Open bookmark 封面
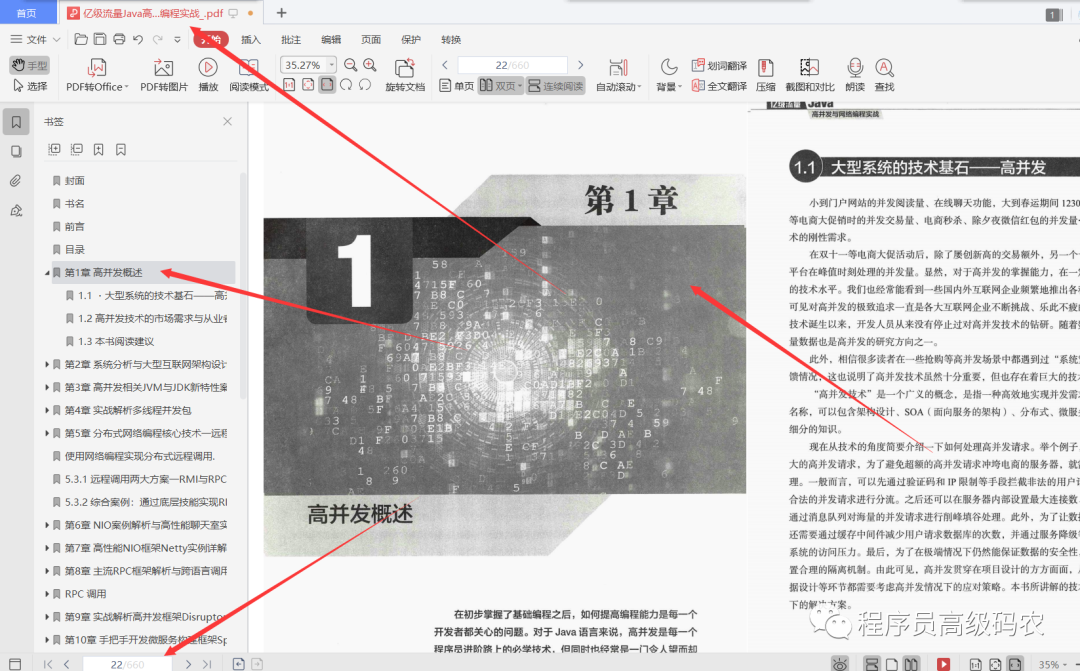This screenshot has height=671, width=1080. click(74, 180)
